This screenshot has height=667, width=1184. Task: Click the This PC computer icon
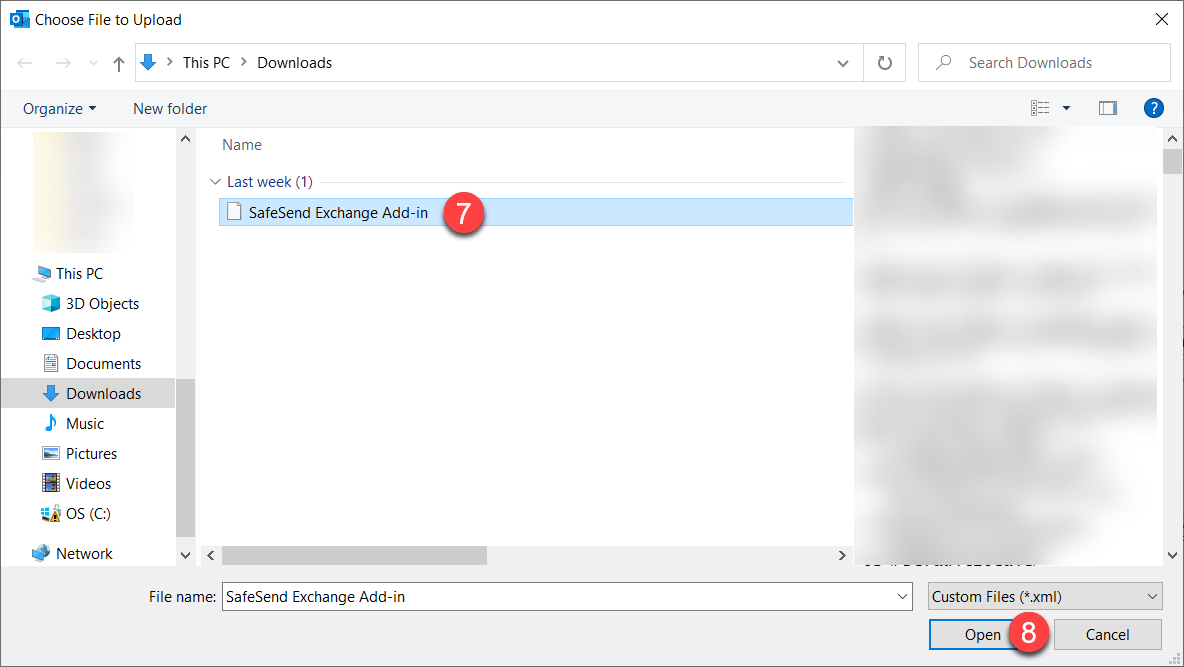coord(42,273)
